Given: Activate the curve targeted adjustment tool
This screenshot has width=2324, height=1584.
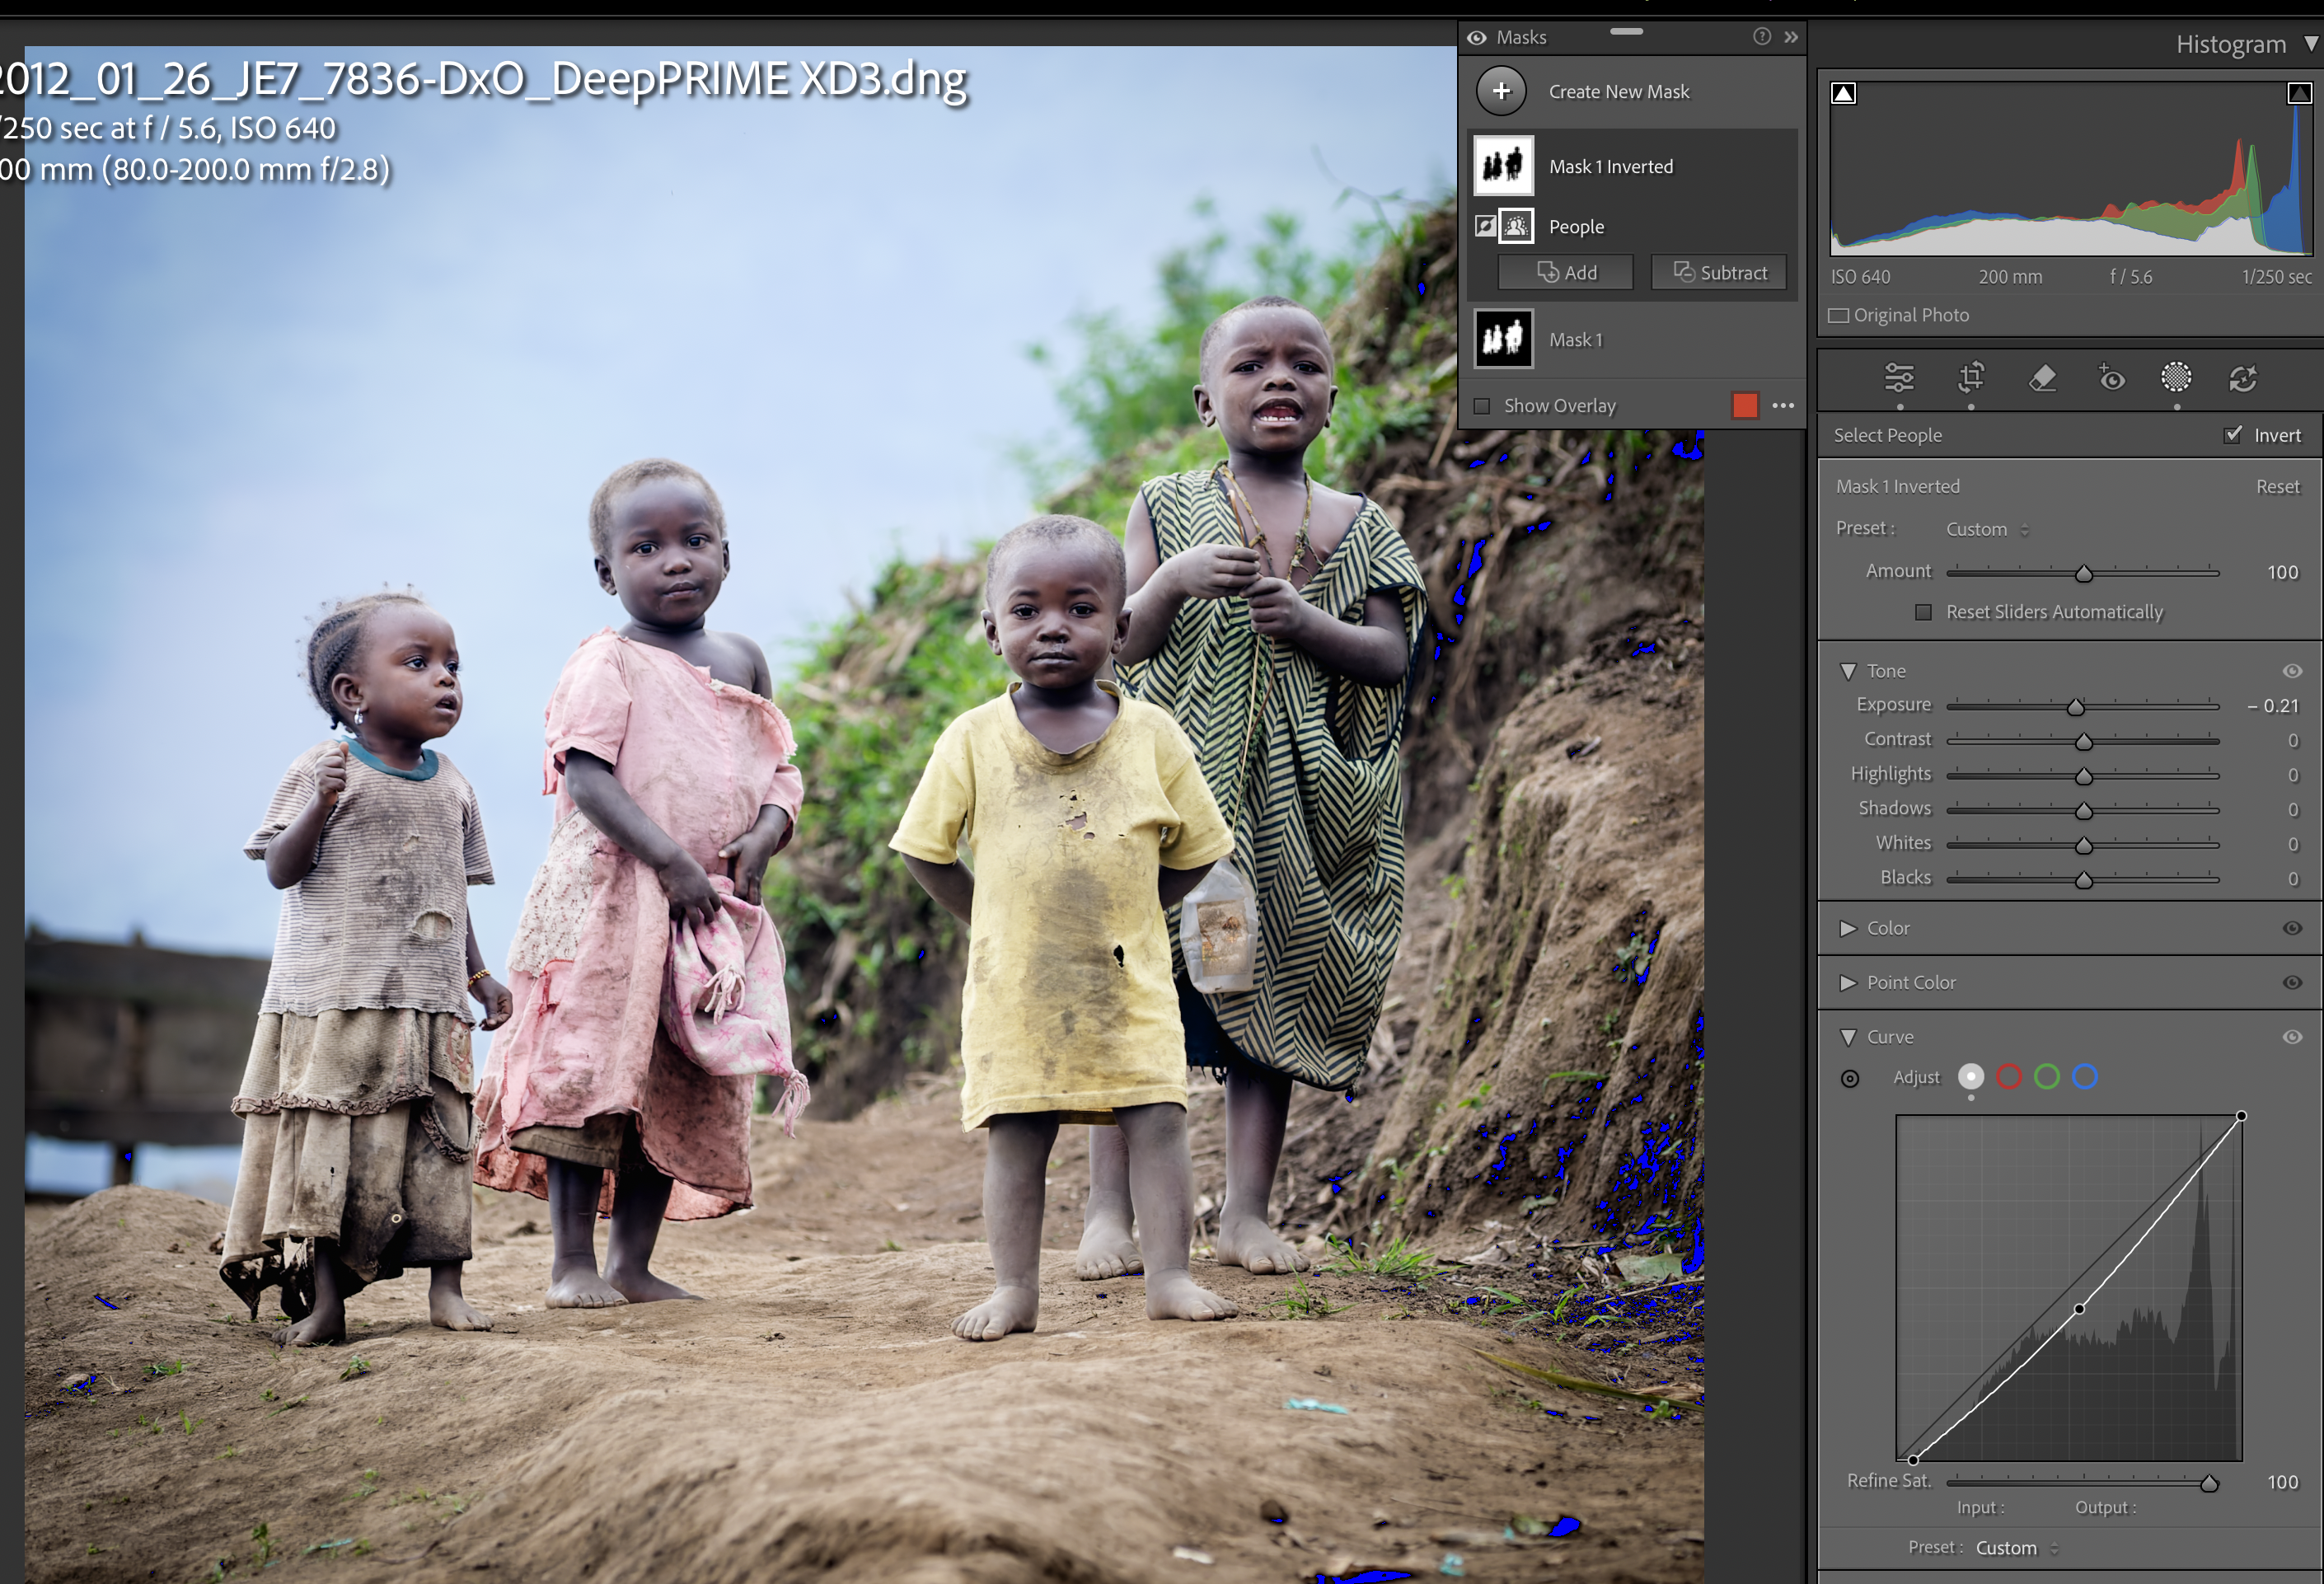Looking at the screenshot, I should coord(1850,1078).
